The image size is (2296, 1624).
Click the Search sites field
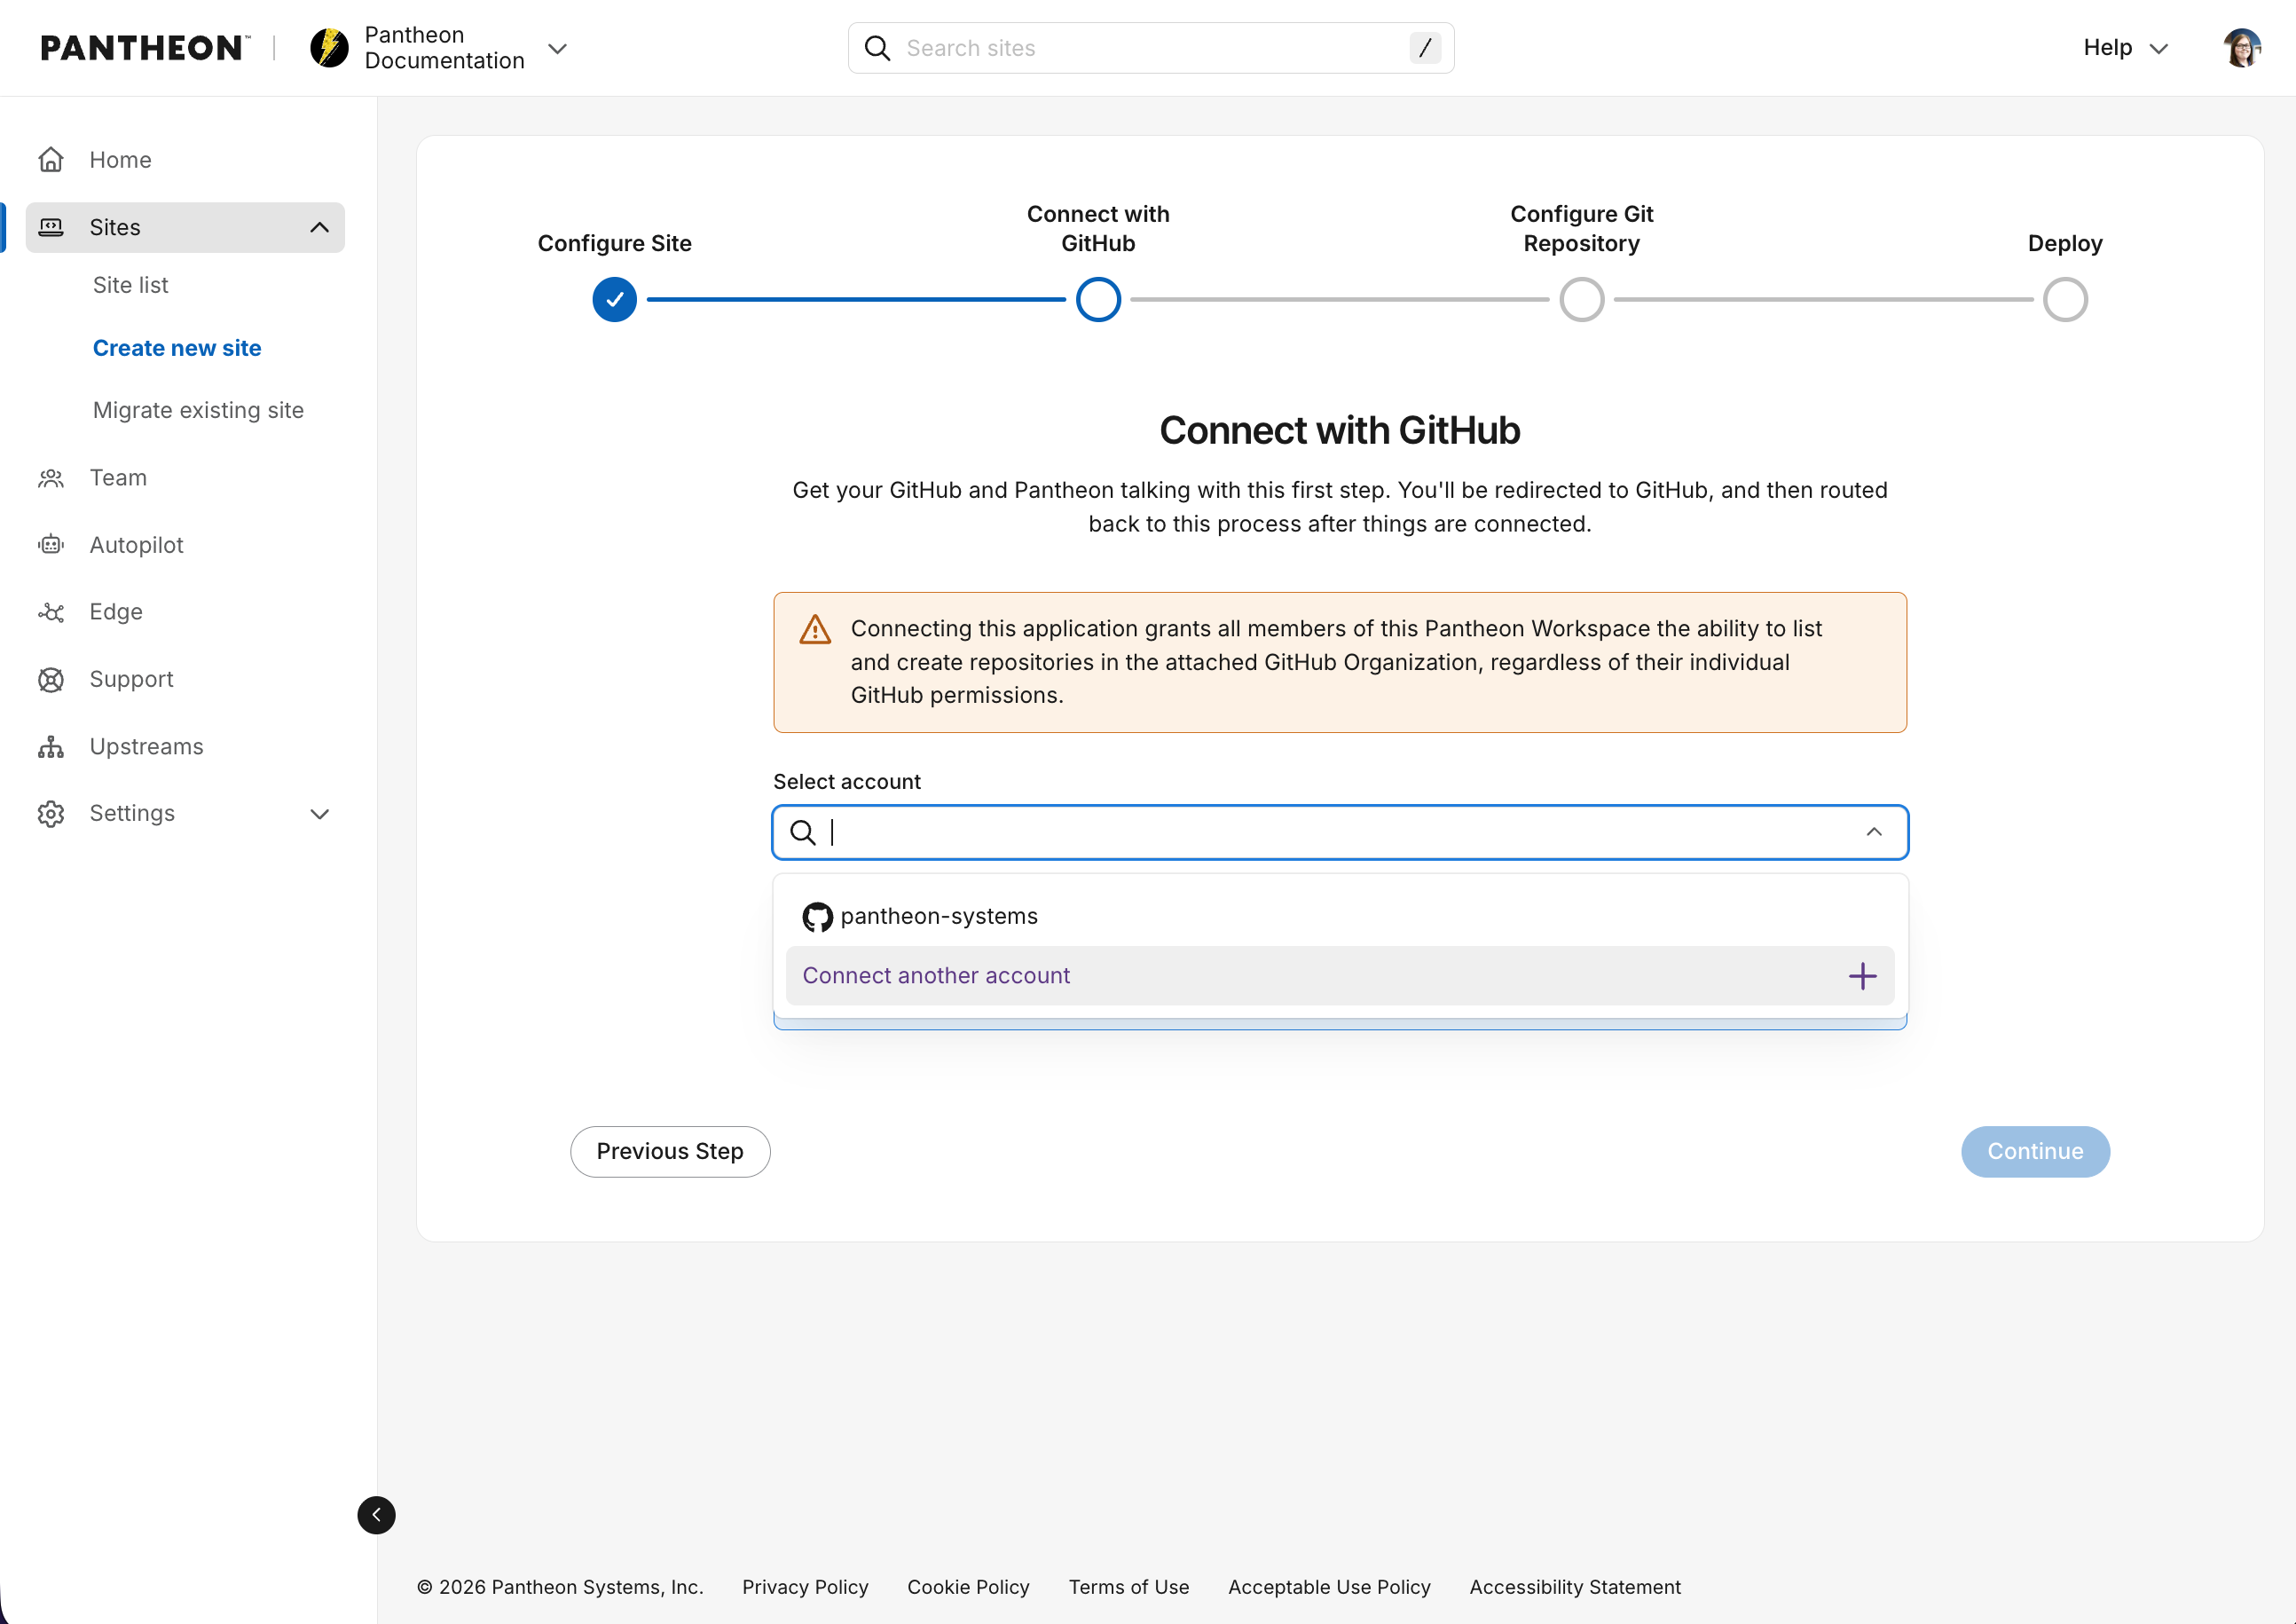tap(1150, 48)
